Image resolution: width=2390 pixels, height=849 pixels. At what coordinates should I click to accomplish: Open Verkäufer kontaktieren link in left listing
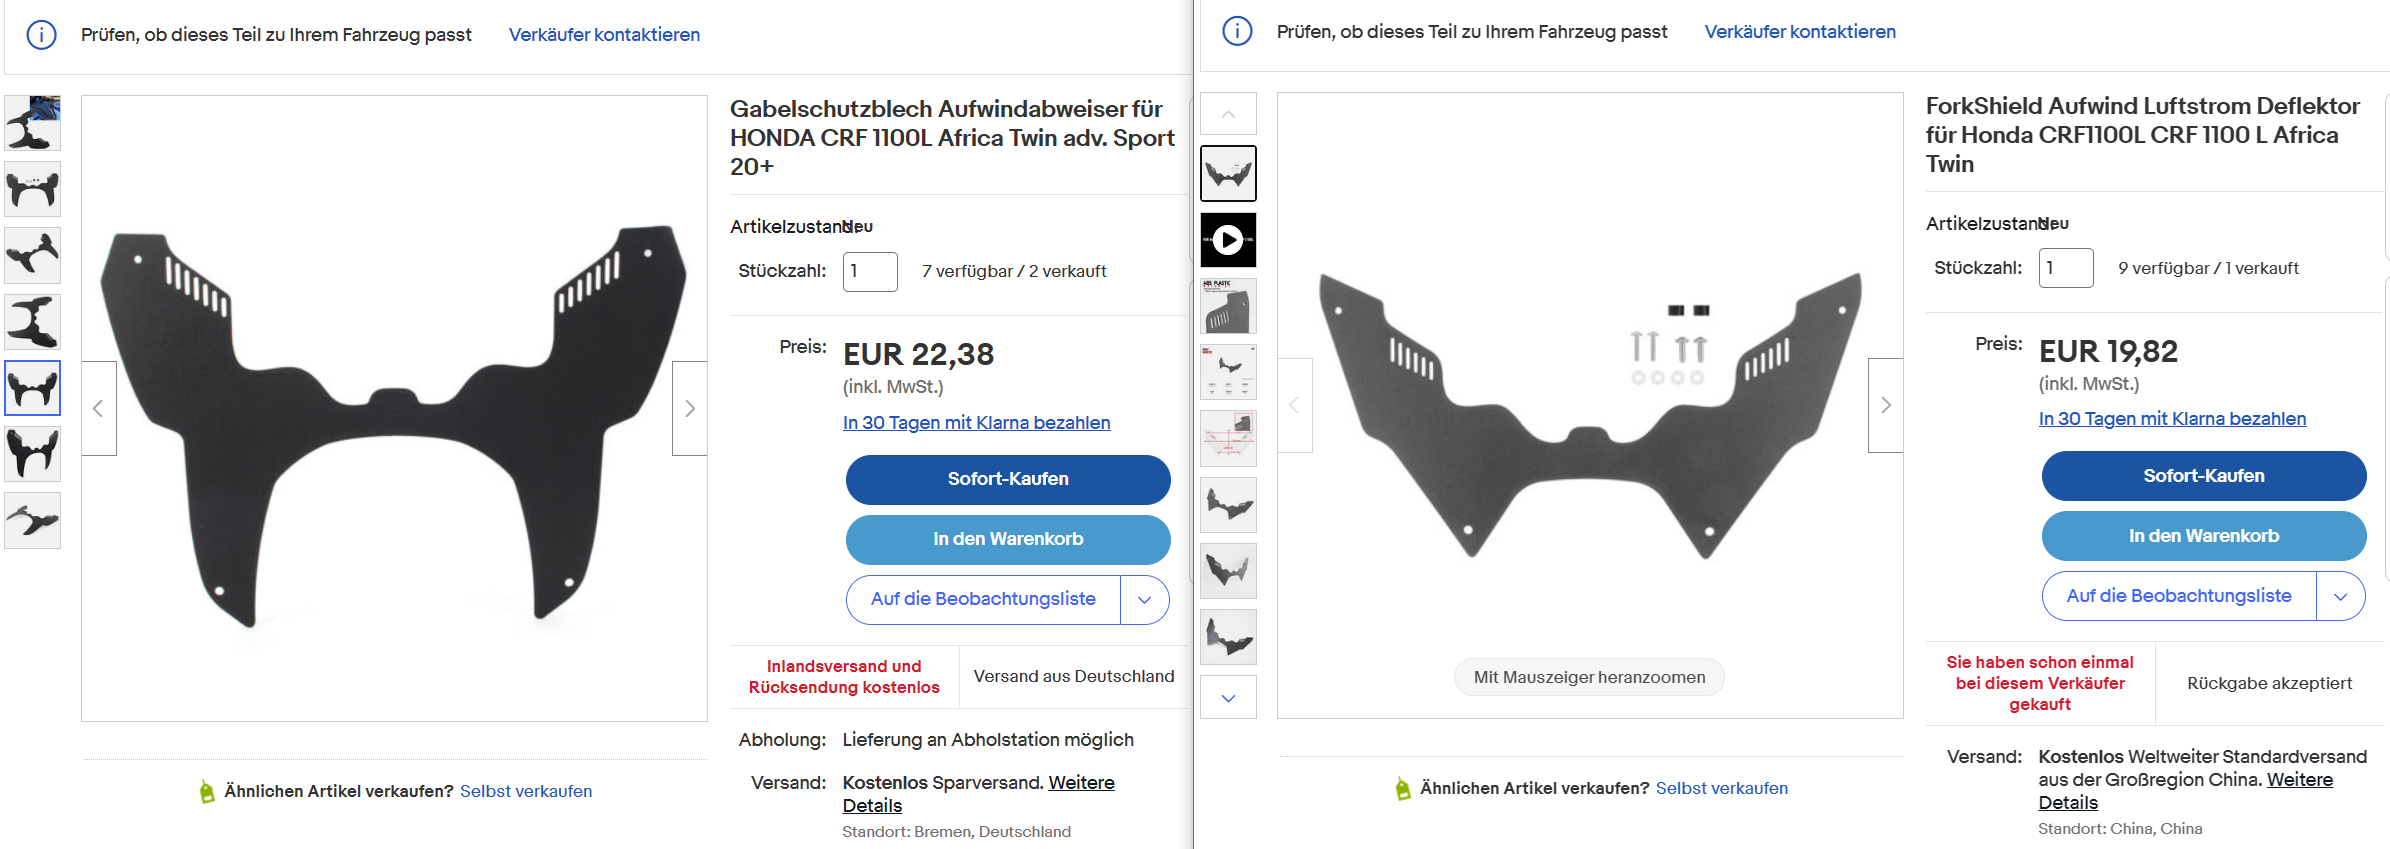pyautogui.click(x=604, y=35)
